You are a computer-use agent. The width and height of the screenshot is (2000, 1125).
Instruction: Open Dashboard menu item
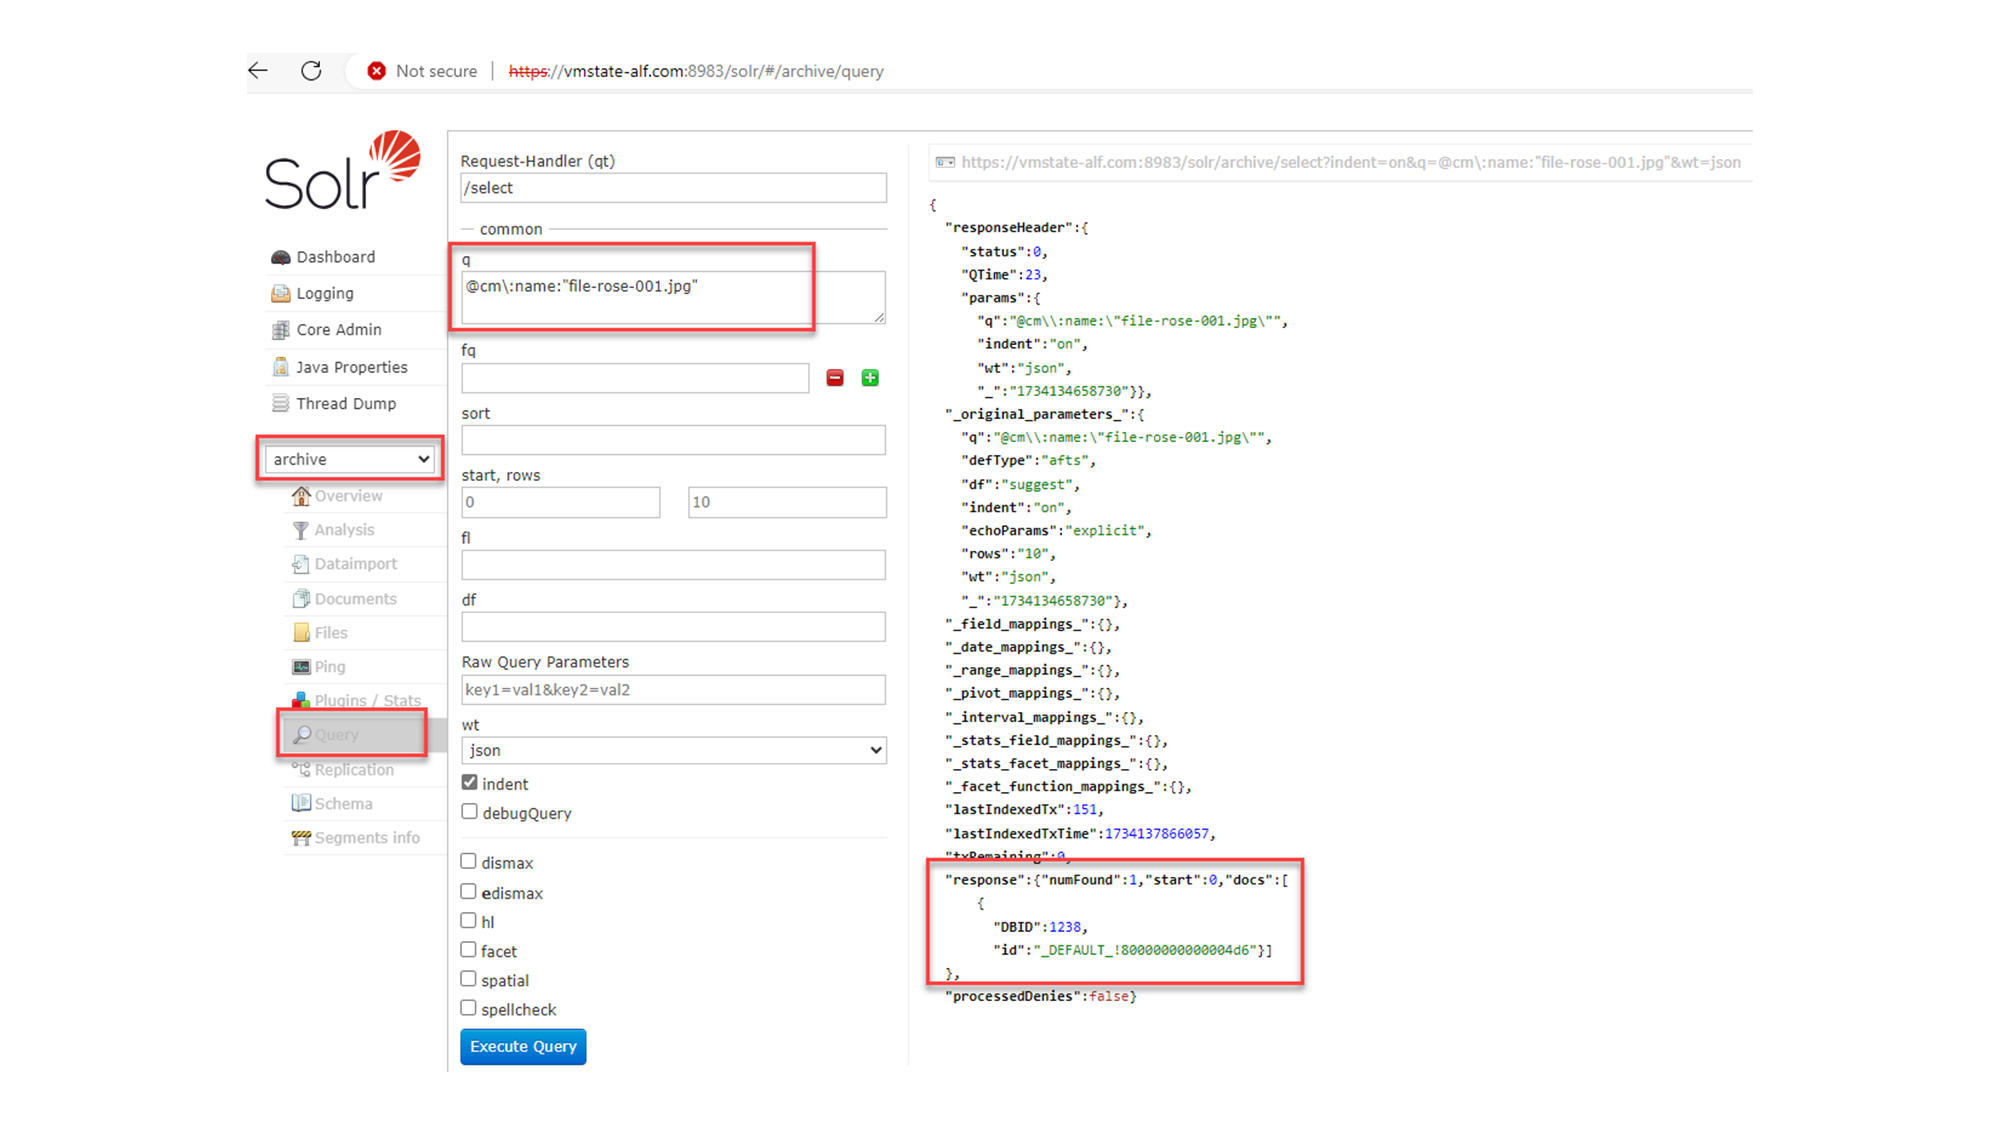335,257
